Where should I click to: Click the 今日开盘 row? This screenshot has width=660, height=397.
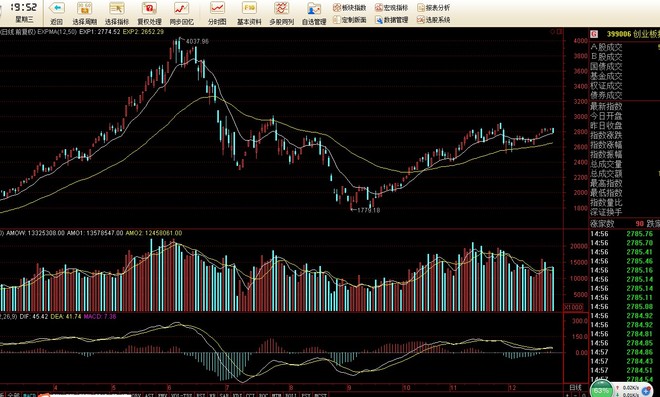pyautogui.click(x=606, y=116)
